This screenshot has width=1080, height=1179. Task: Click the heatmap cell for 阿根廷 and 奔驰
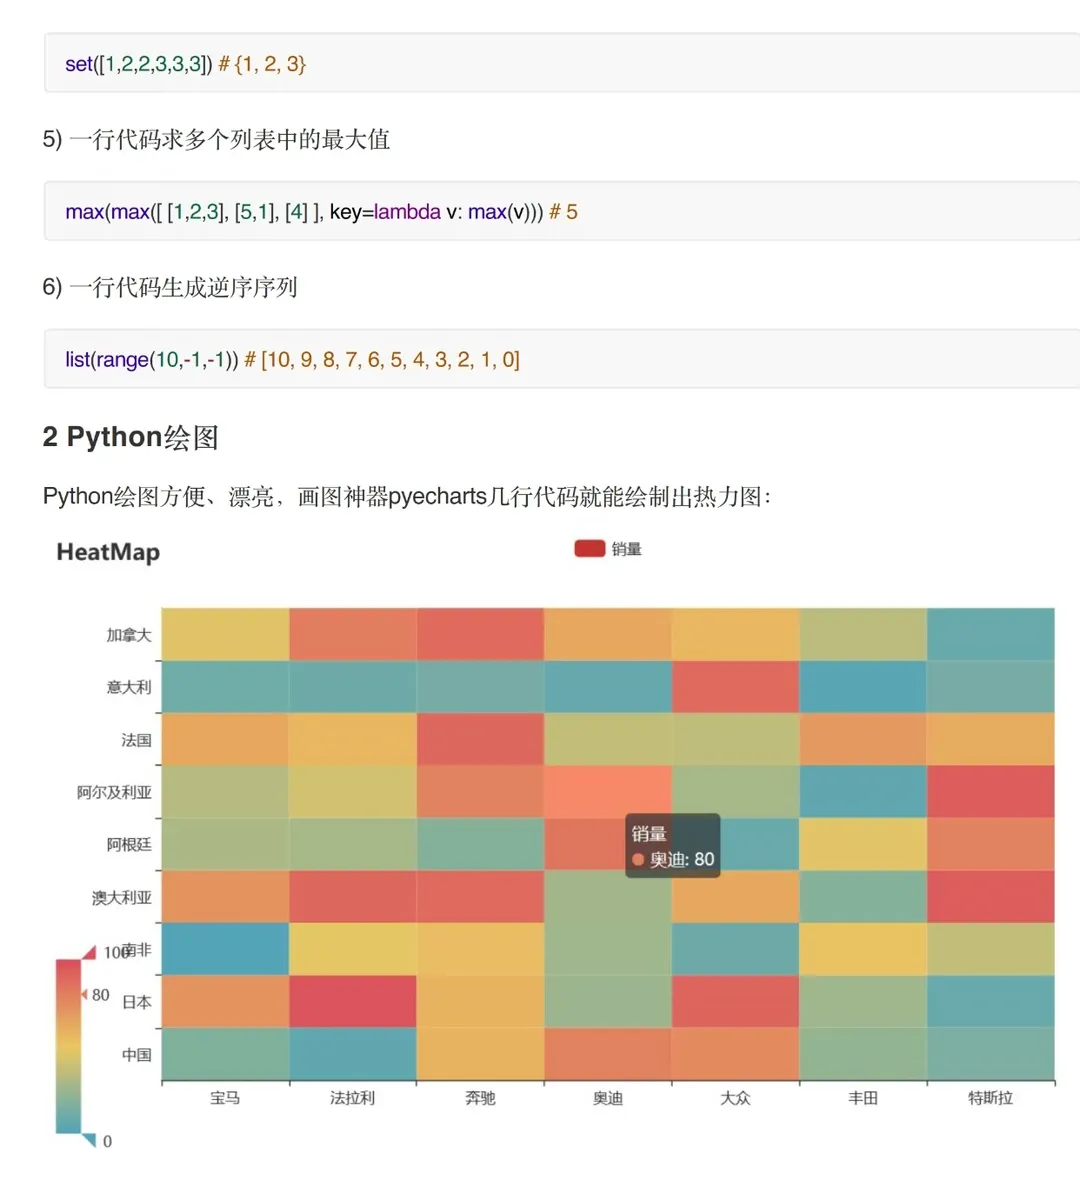pos(480,844)
